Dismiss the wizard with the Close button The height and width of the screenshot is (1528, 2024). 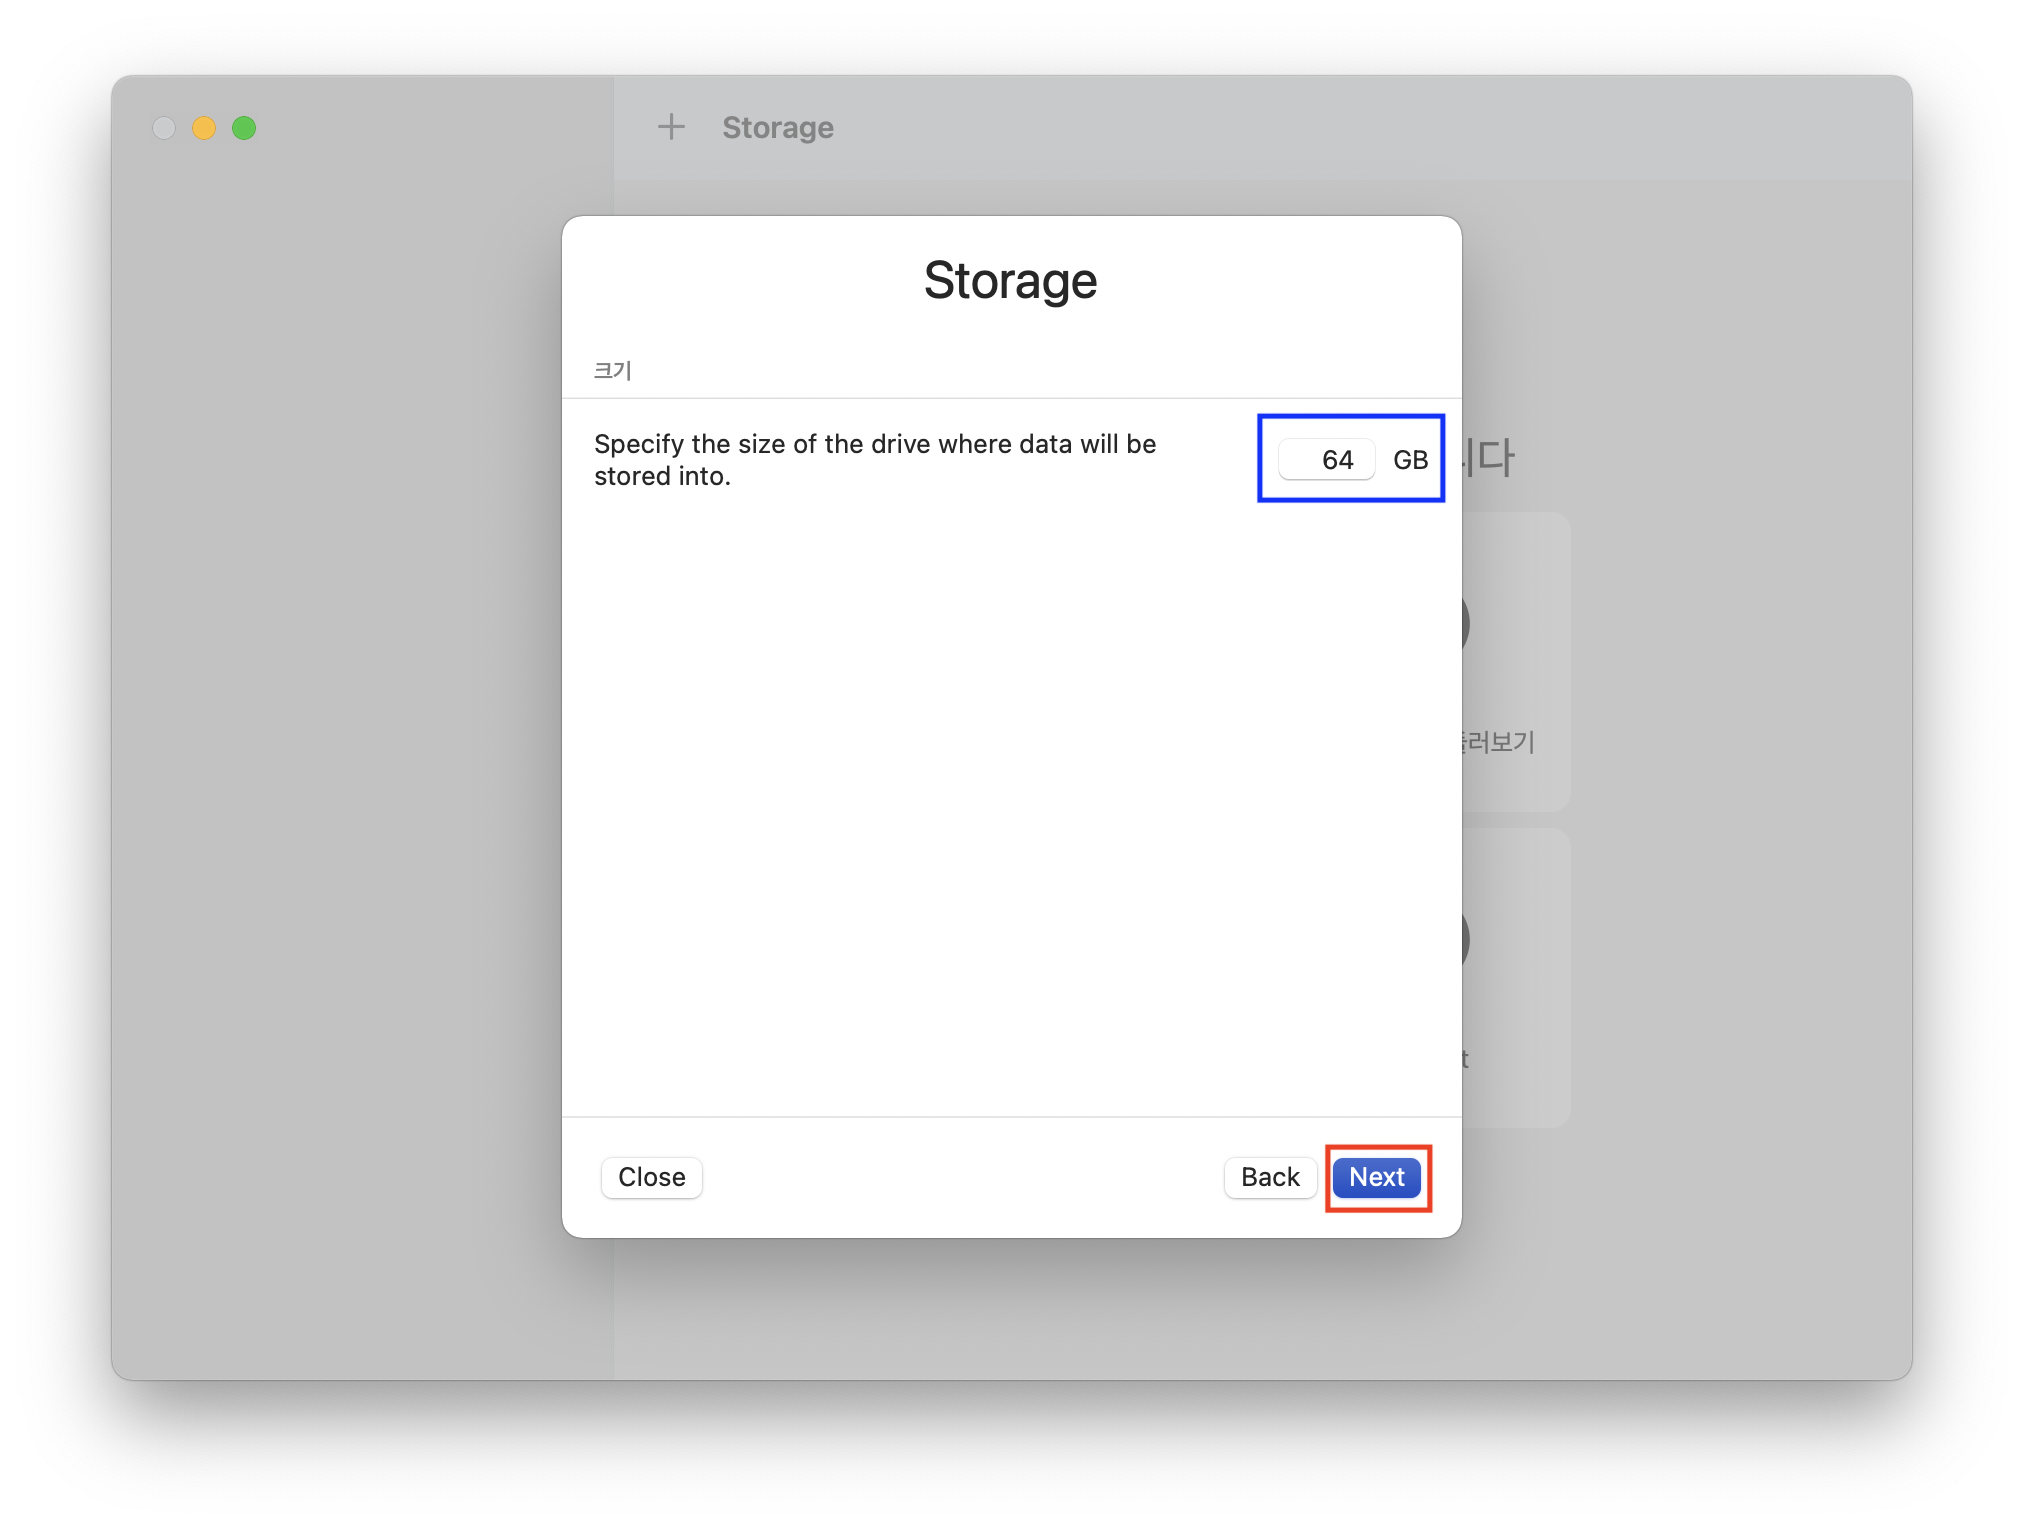651,1177
